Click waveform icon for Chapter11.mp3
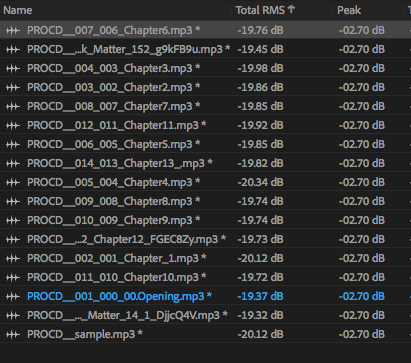The height and width of the screenshot is (363, 411). [13, 125]
